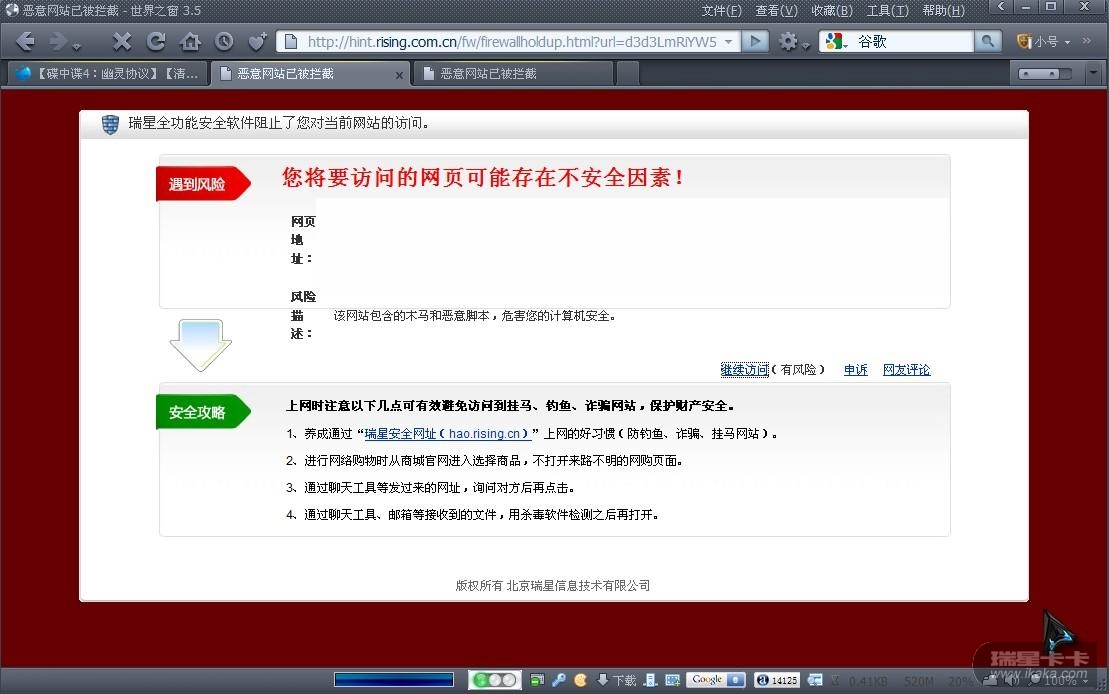Open search engine selector Google icon
1109x694 pixels.
835,41
